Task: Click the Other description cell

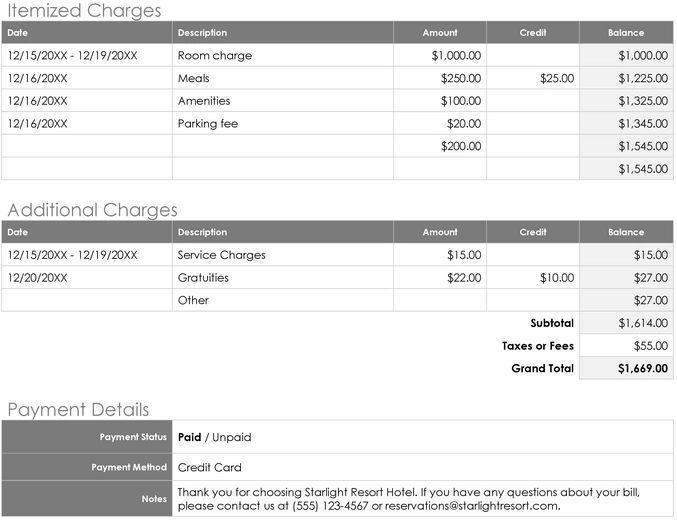Action: click(x=283, y=300)
